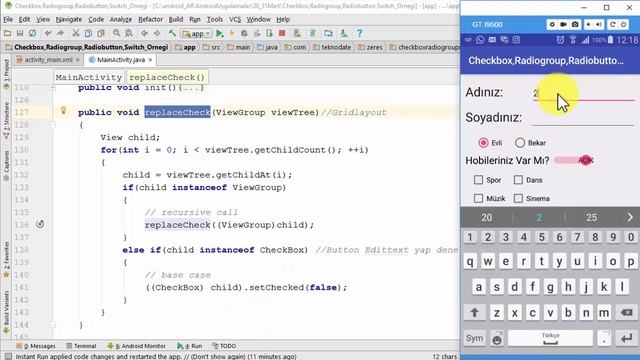Click the Open folder toolbar icon

[x=7, y=33]
